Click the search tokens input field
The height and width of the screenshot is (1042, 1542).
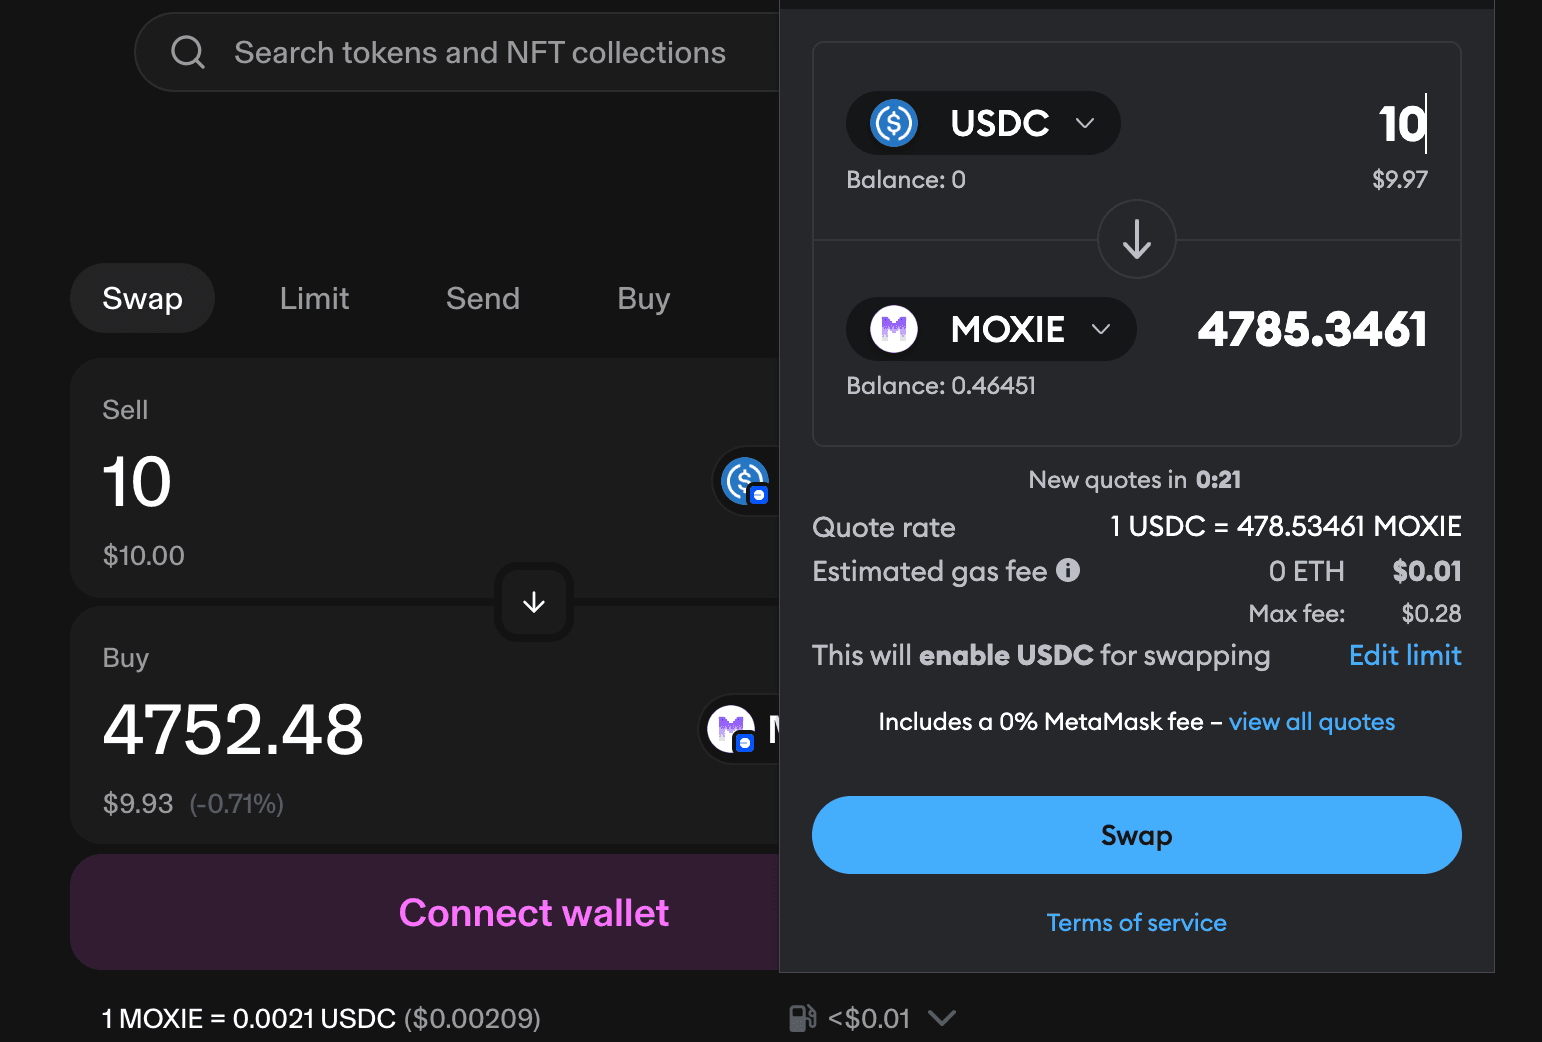pyautogui.click(x=480, y=52)
